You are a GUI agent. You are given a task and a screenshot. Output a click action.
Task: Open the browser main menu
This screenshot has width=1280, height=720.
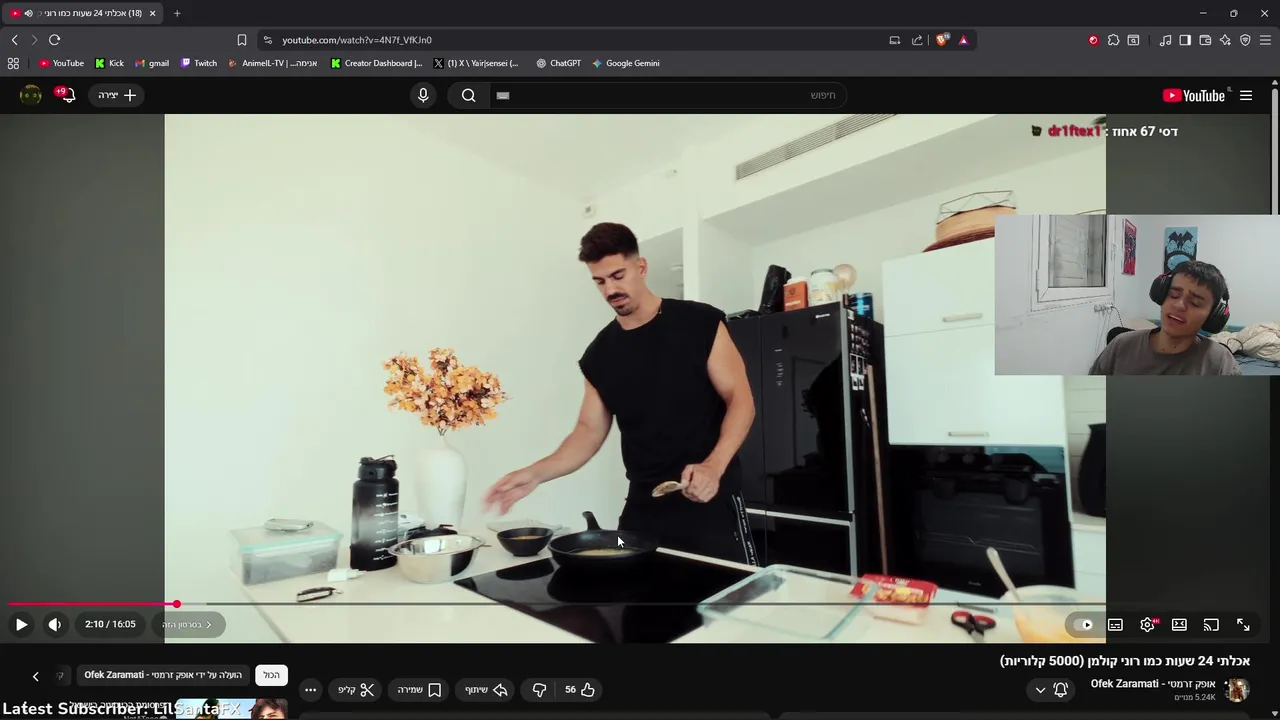point(1265,40)
